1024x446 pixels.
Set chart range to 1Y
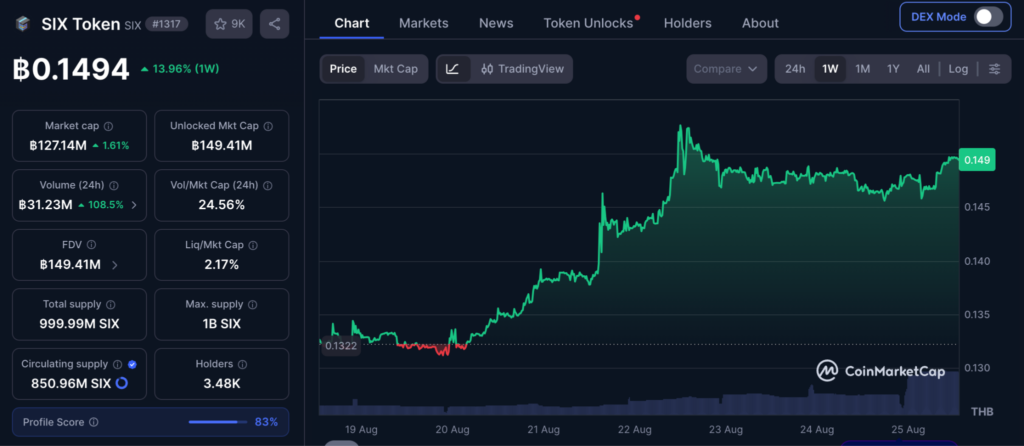pyautogui.click(x=893, y=69)
